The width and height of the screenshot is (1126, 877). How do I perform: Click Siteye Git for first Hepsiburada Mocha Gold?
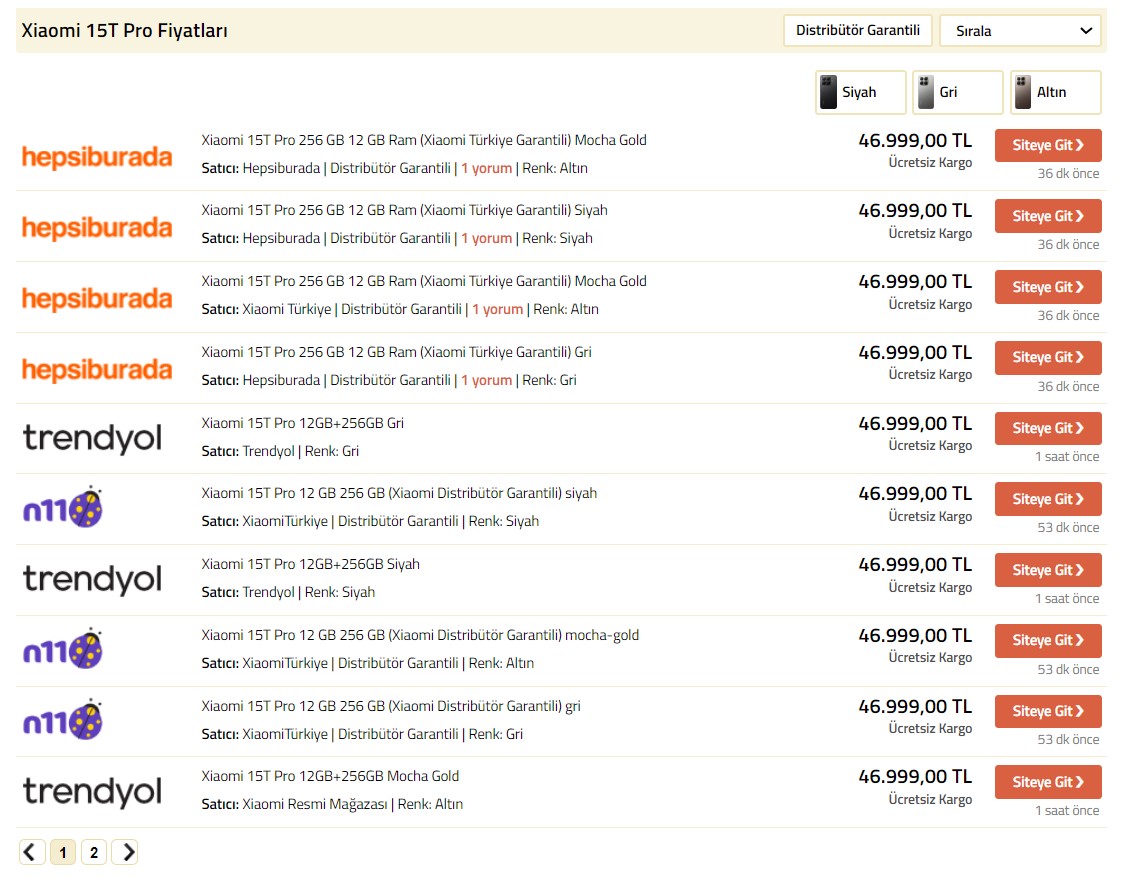(x=1047, y=146)
